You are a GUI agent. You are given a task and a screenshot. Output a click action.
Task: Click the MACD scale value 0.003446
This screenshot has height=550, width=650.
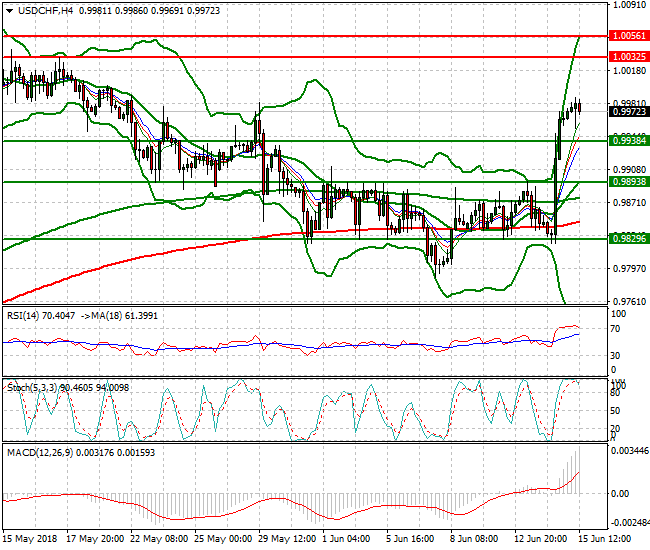(630, 451)
